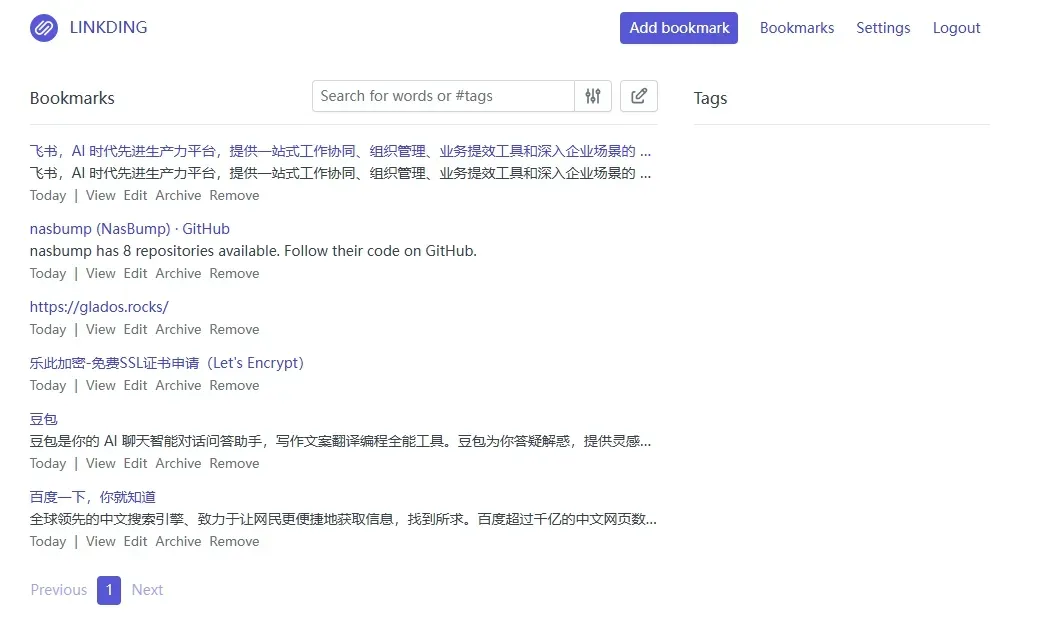This screenshot has width=1042, height=617.
Task: Focus the search words or tags field
Action: tap(443, 96)
